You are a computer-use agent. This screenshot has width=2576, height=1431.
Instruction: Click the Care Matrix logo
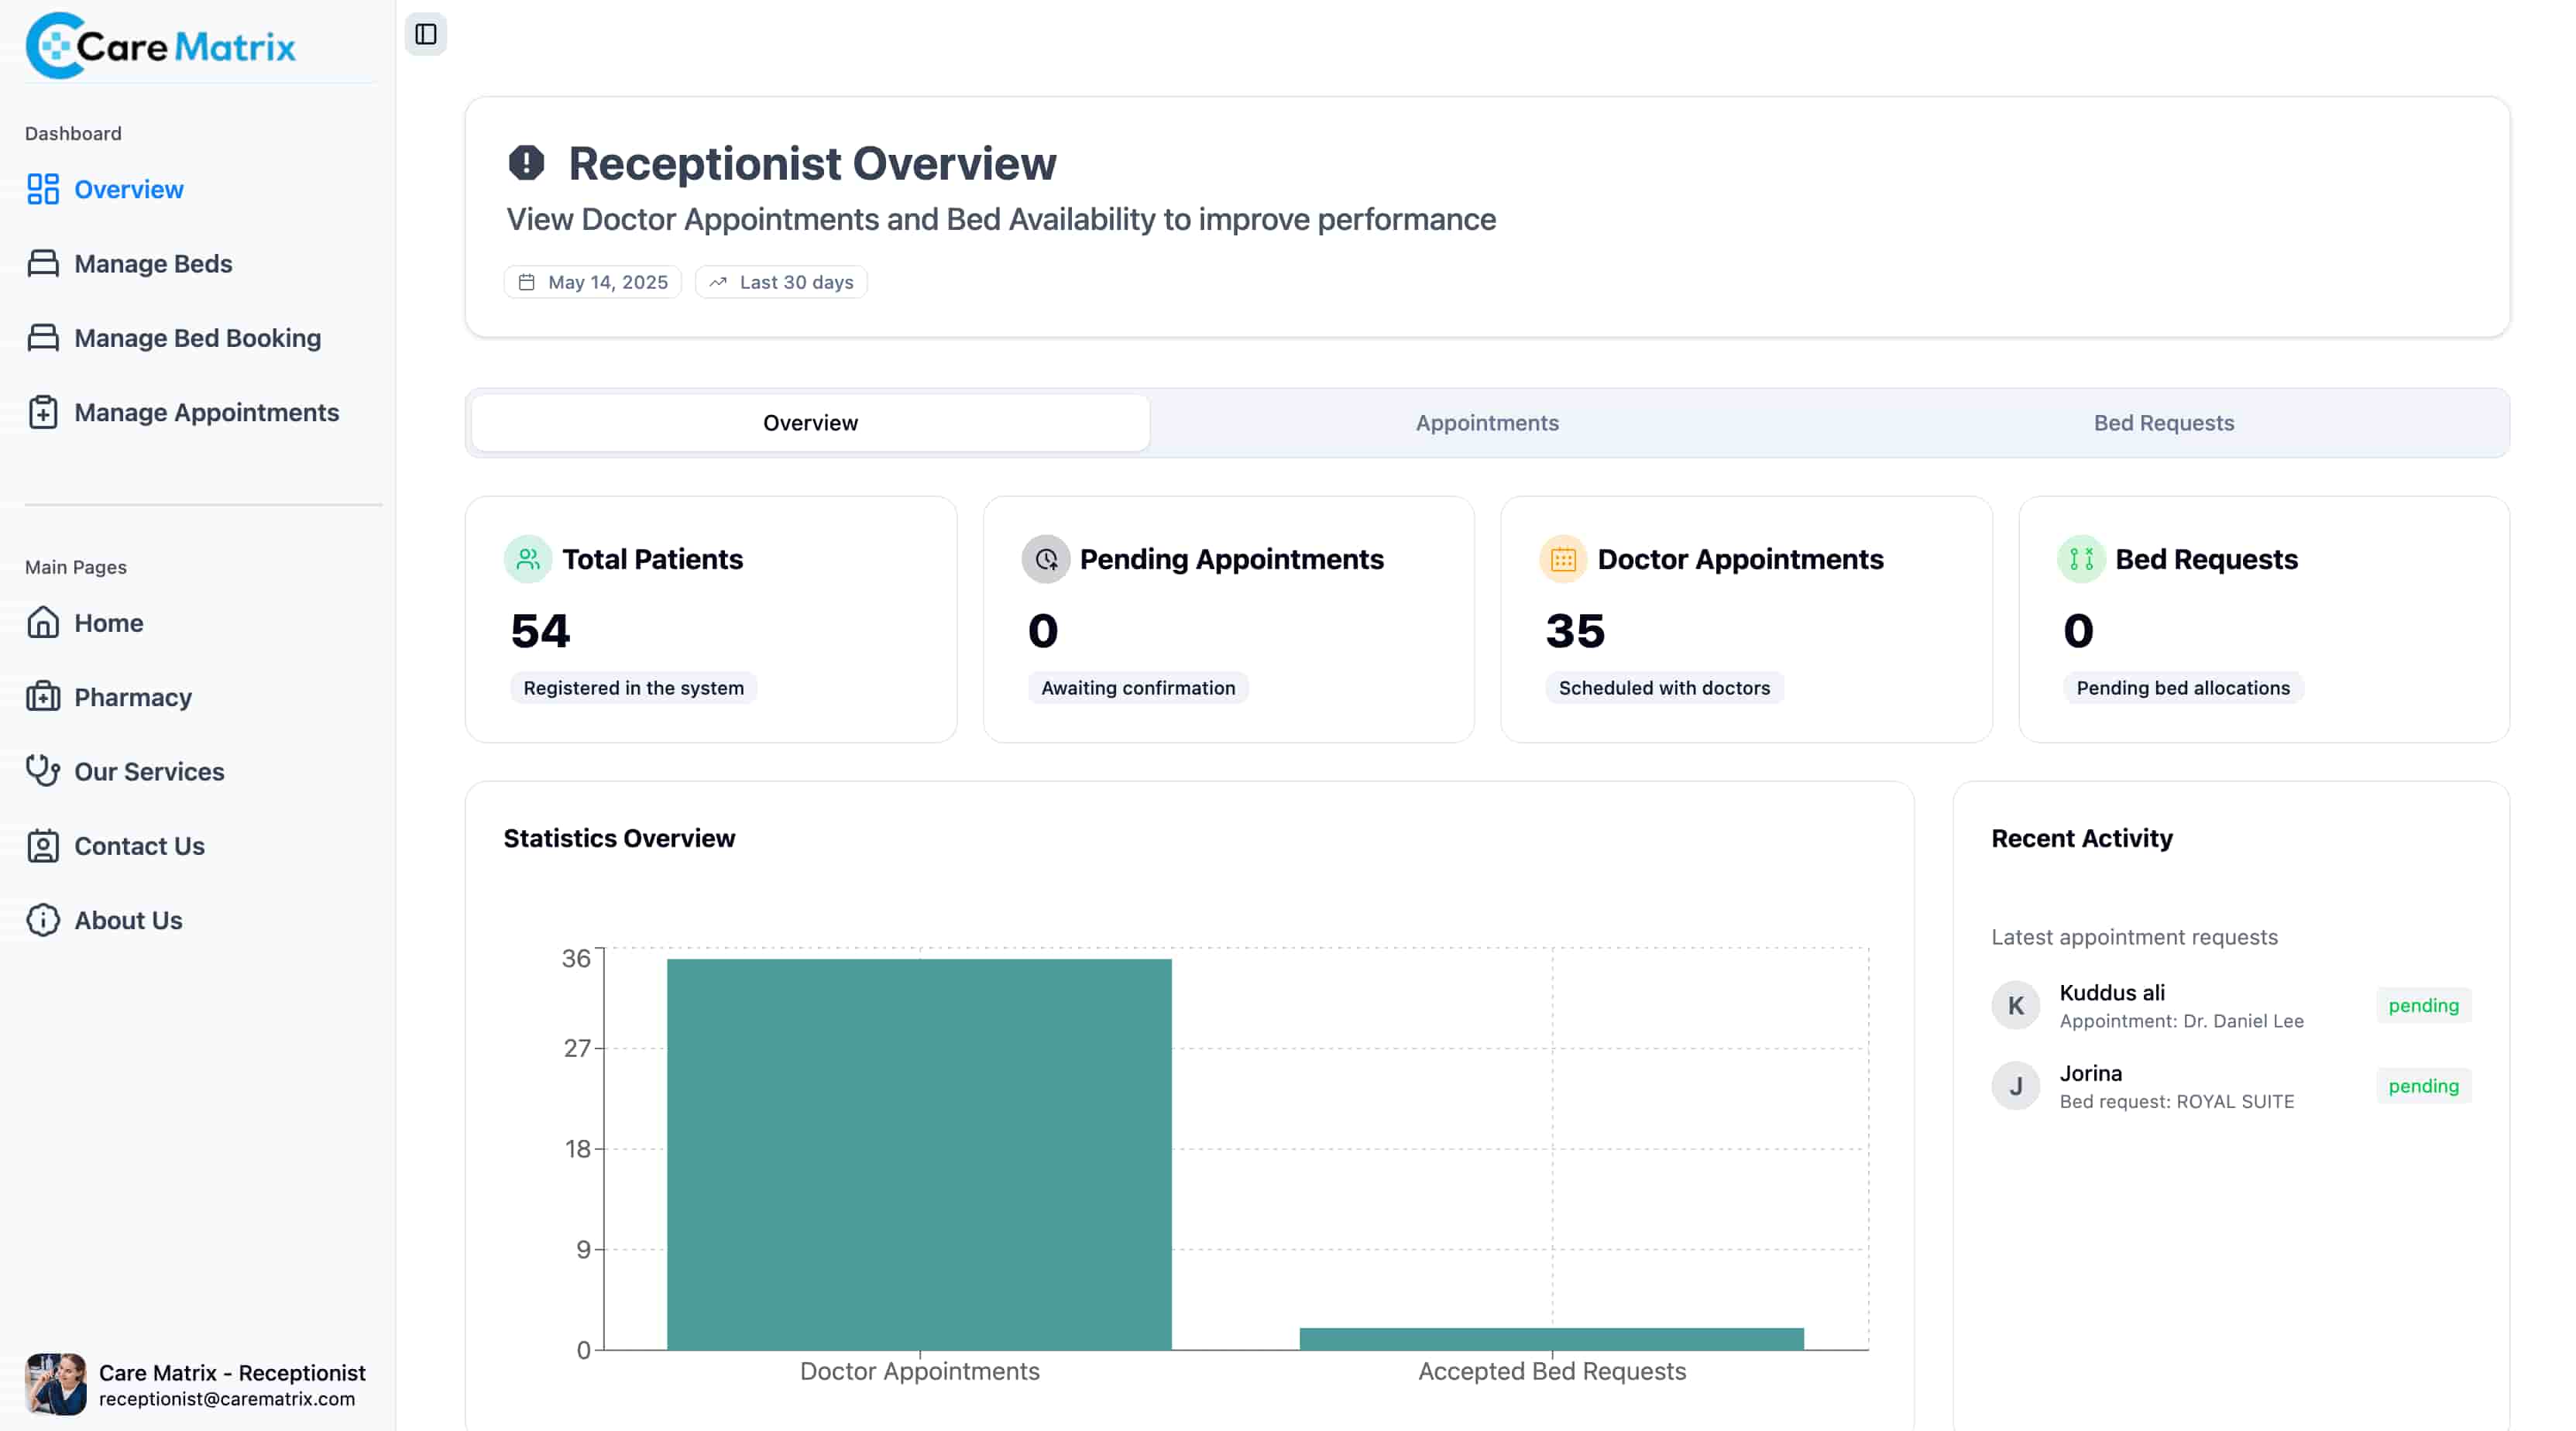(160, 45)
